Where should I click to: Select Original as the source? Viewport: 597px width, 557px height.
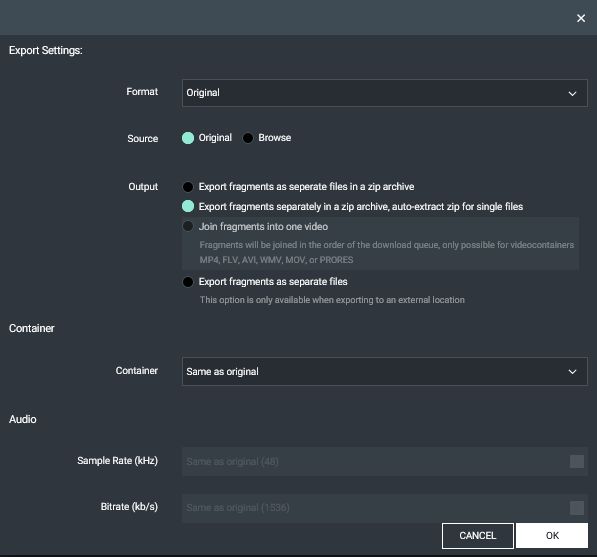point(188,138)
